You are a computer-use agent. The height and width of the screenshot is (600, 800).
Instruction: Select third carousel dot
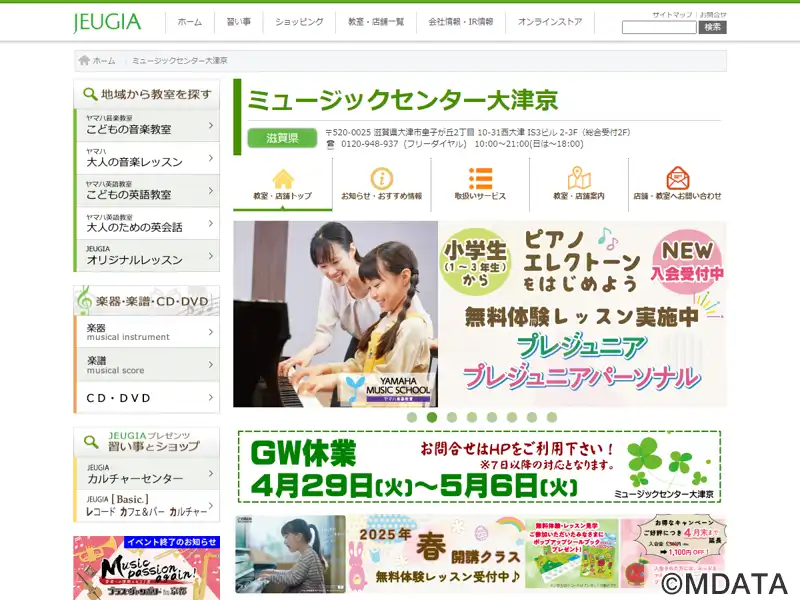point(452,417)
